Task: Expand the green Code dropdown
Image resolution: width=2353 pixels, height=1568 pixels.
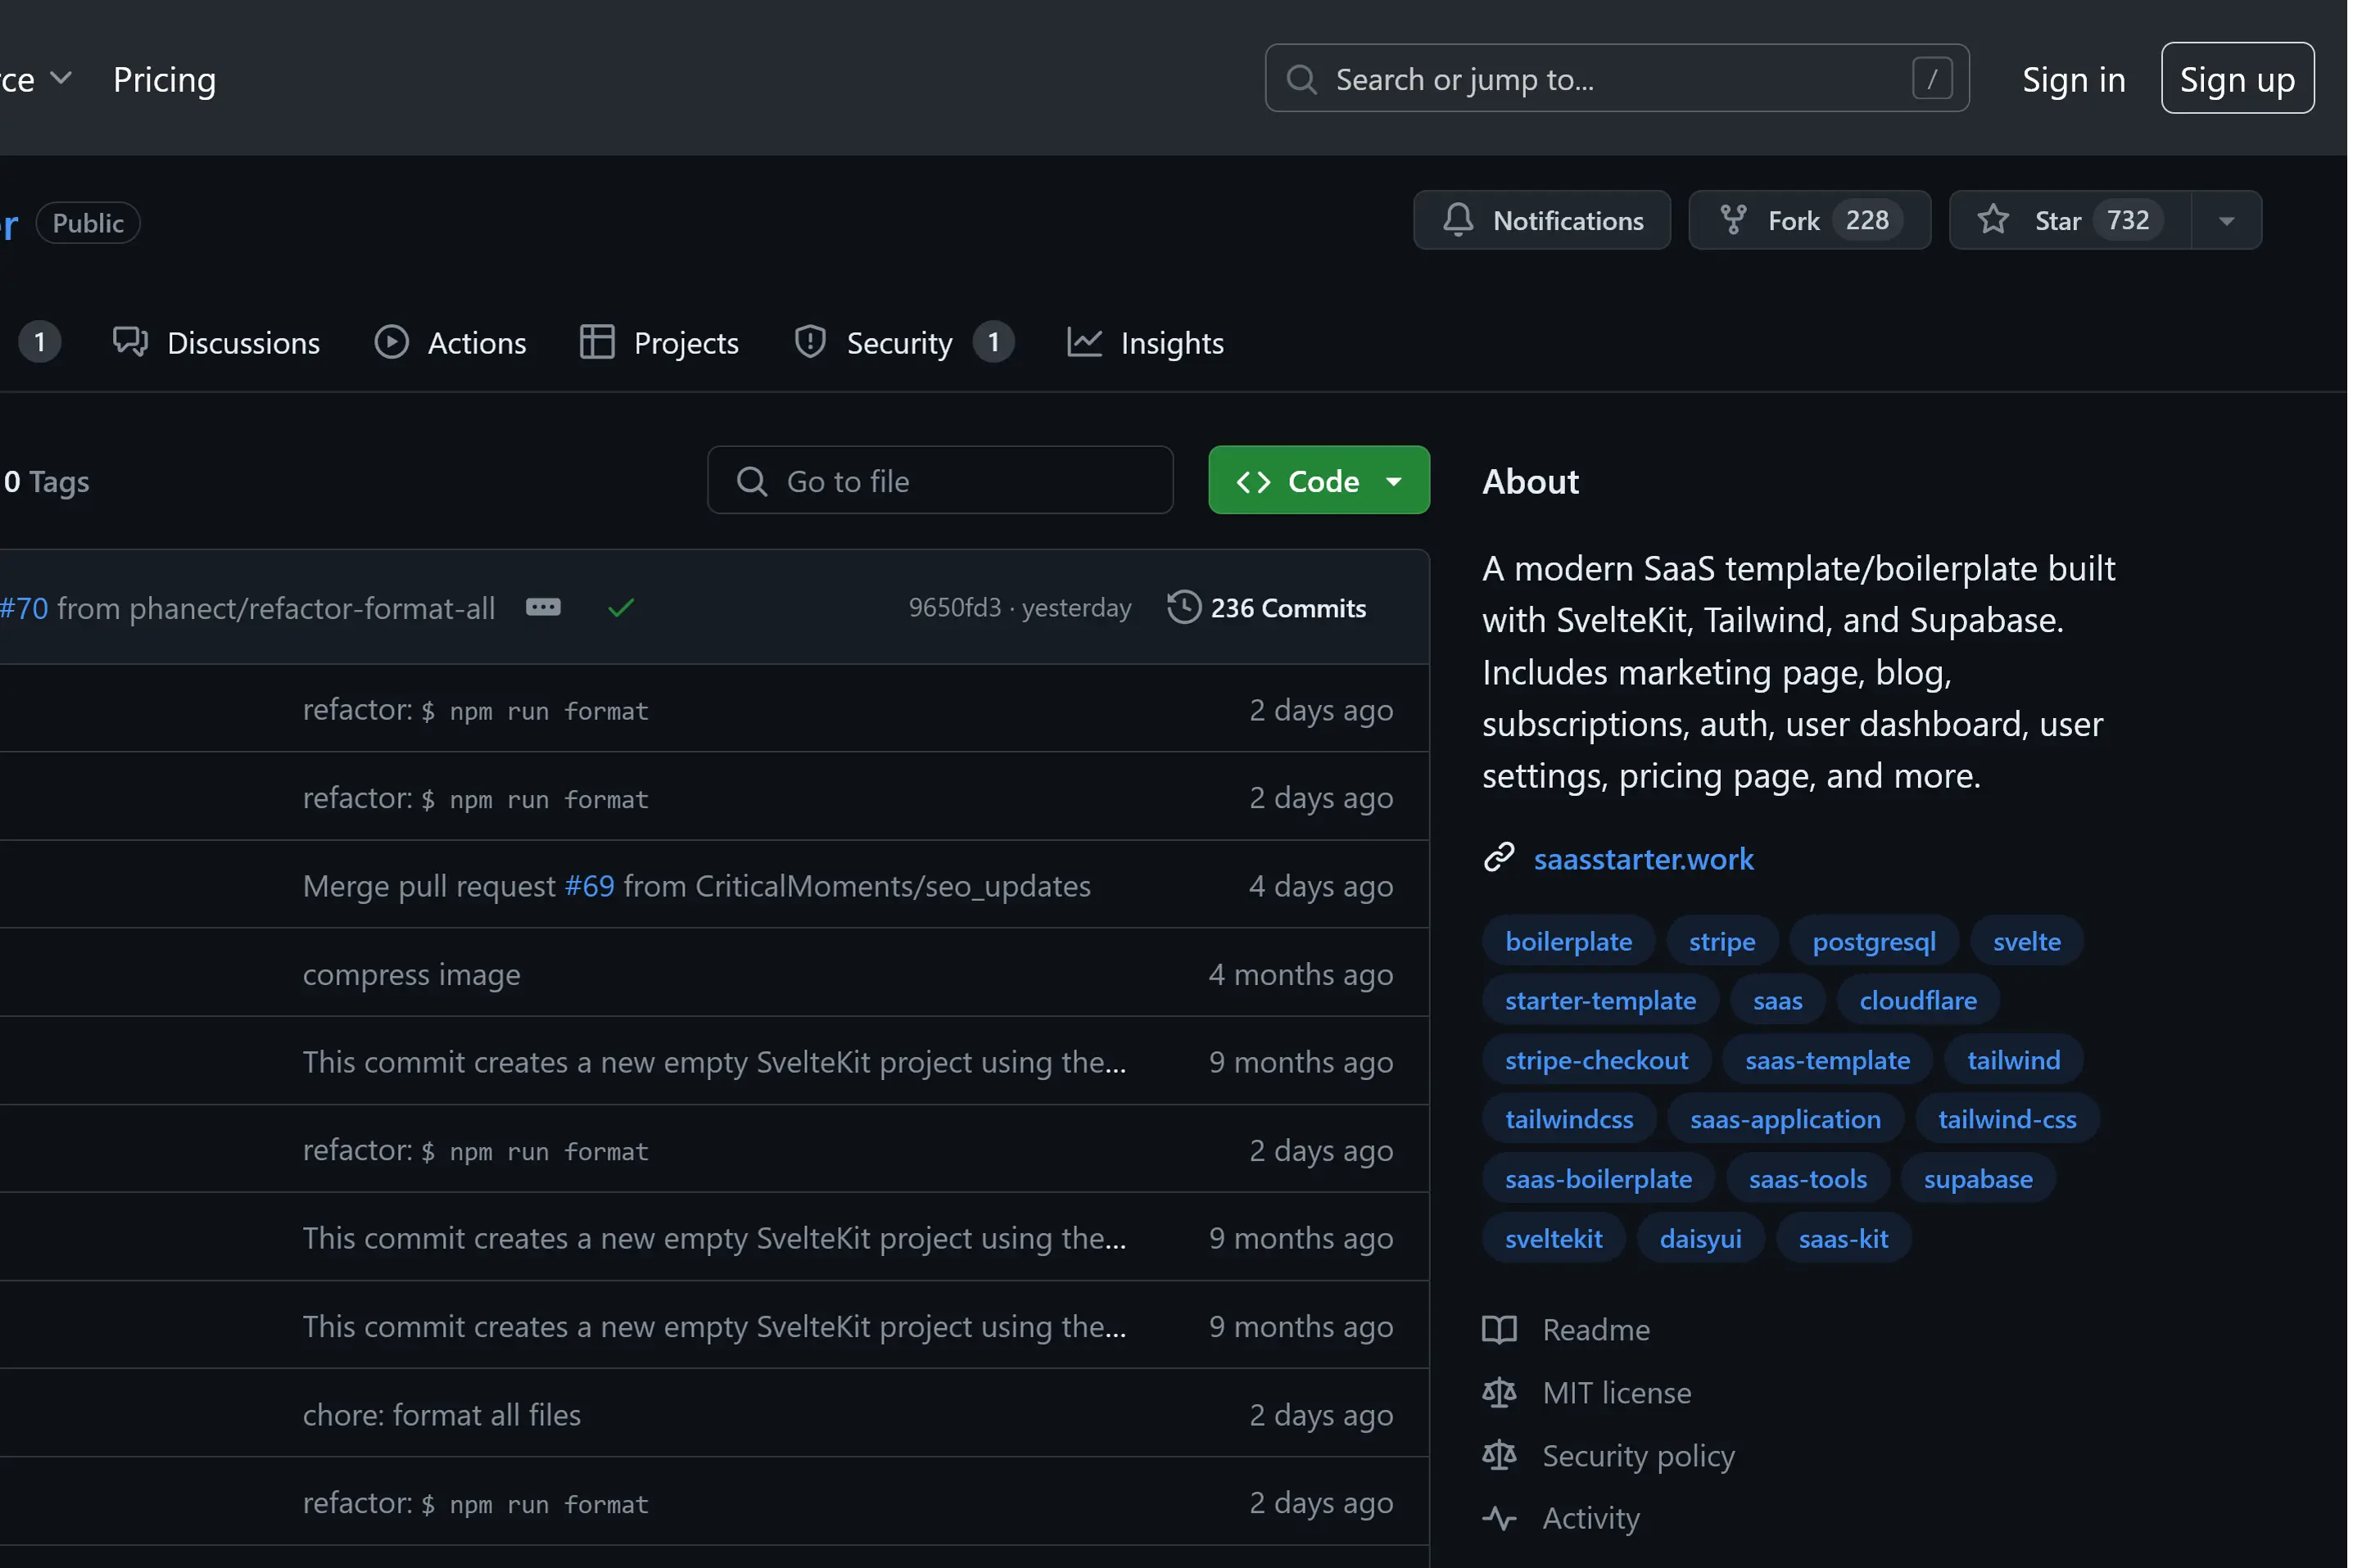Action: (1318, 481)
